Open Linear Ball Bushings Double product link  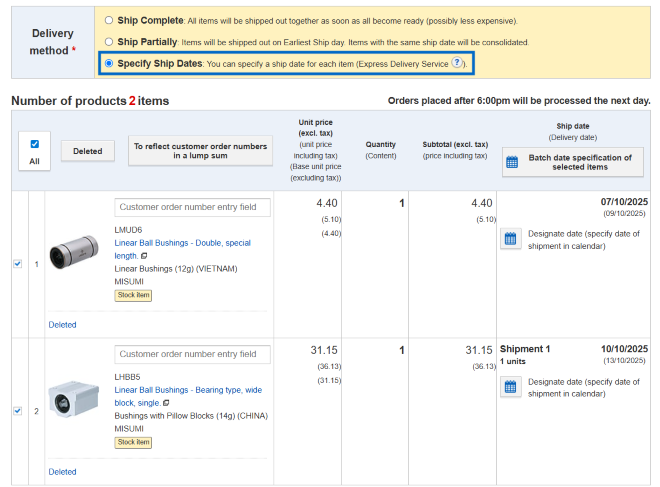pyautogui.click(x=182, y=243)
